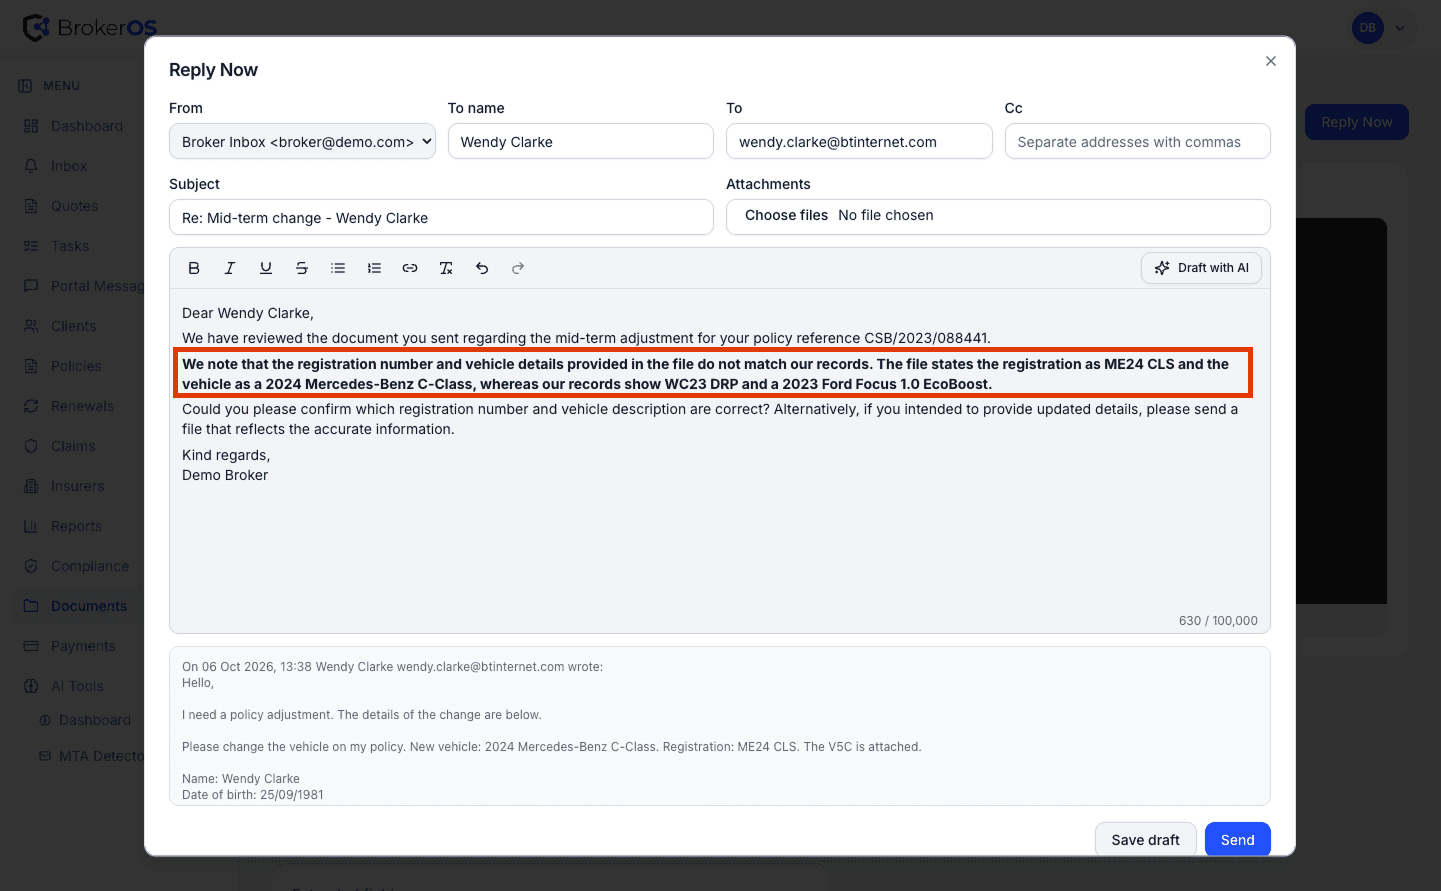Open Renewals in the sidebar
This screenshot has width=1441, height=891.
click(82, 406)
